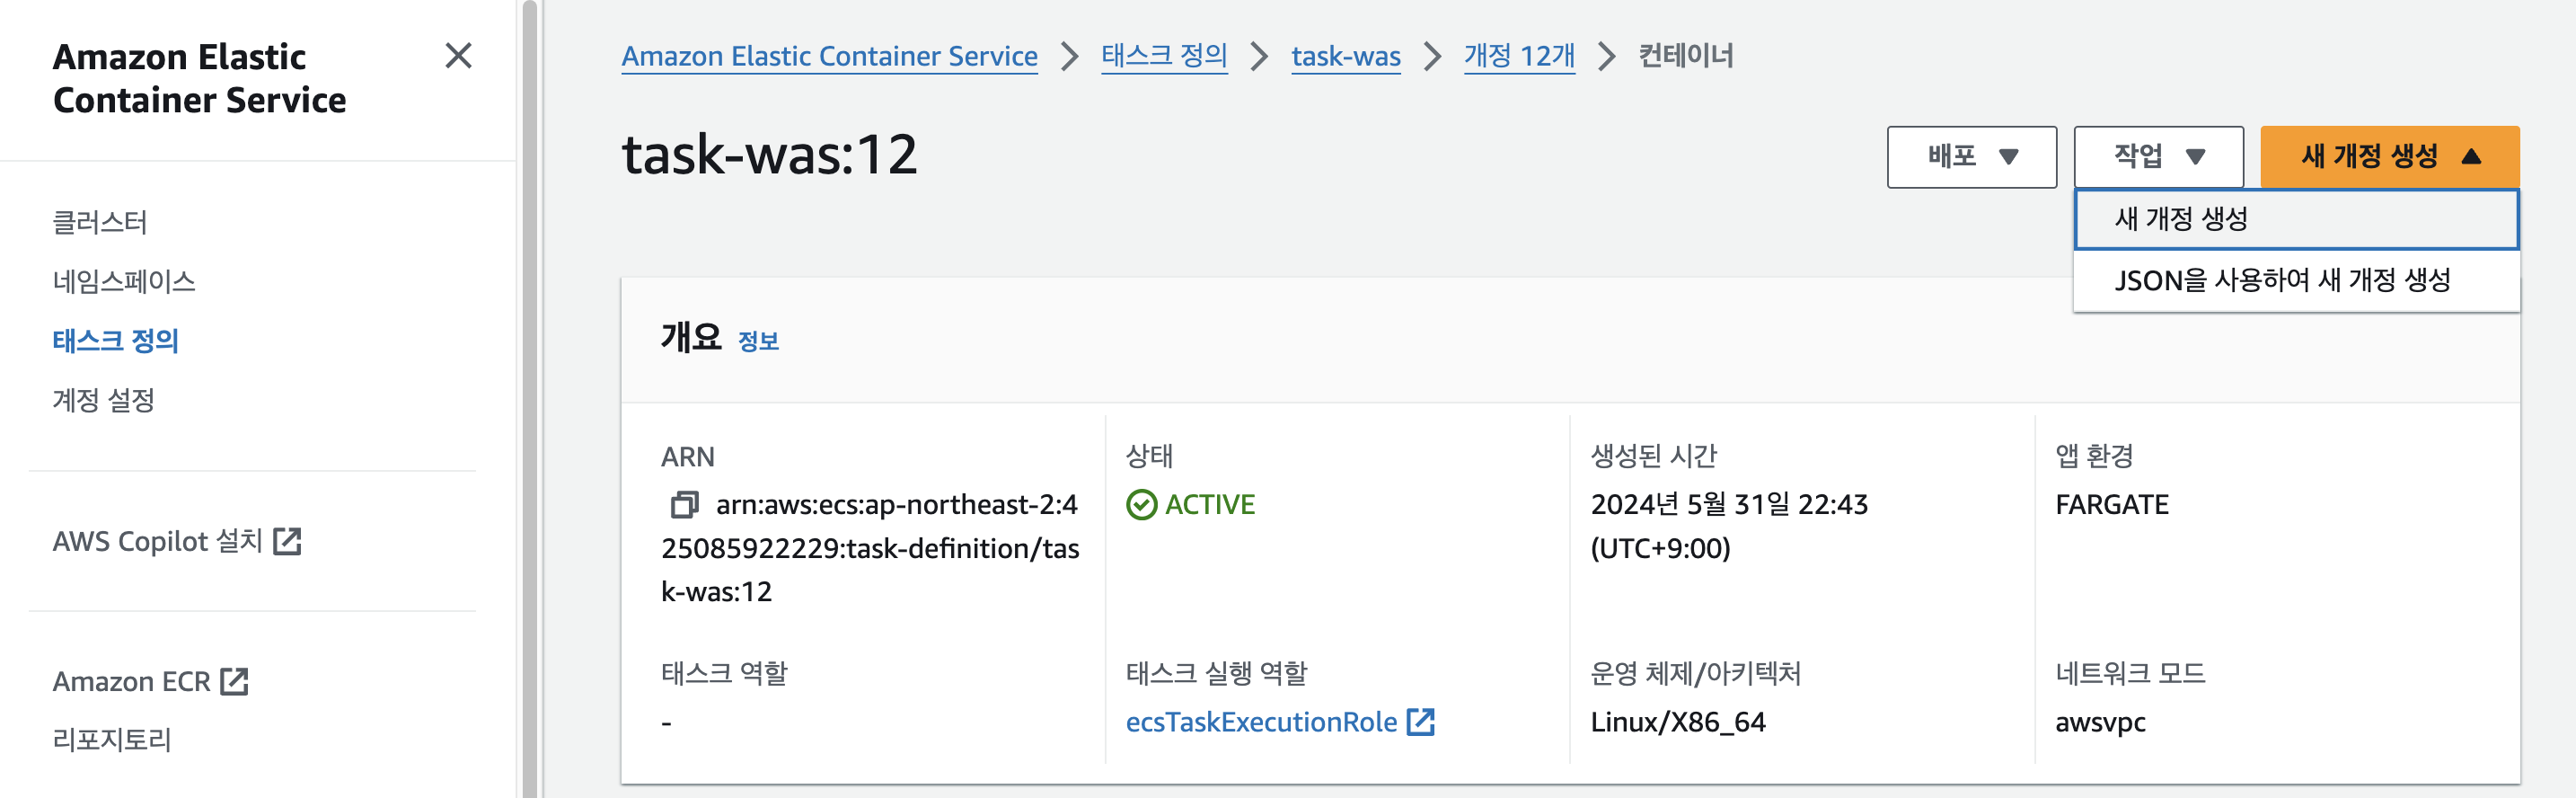Open the task-was breadcrumb link

coord(1345,56)
